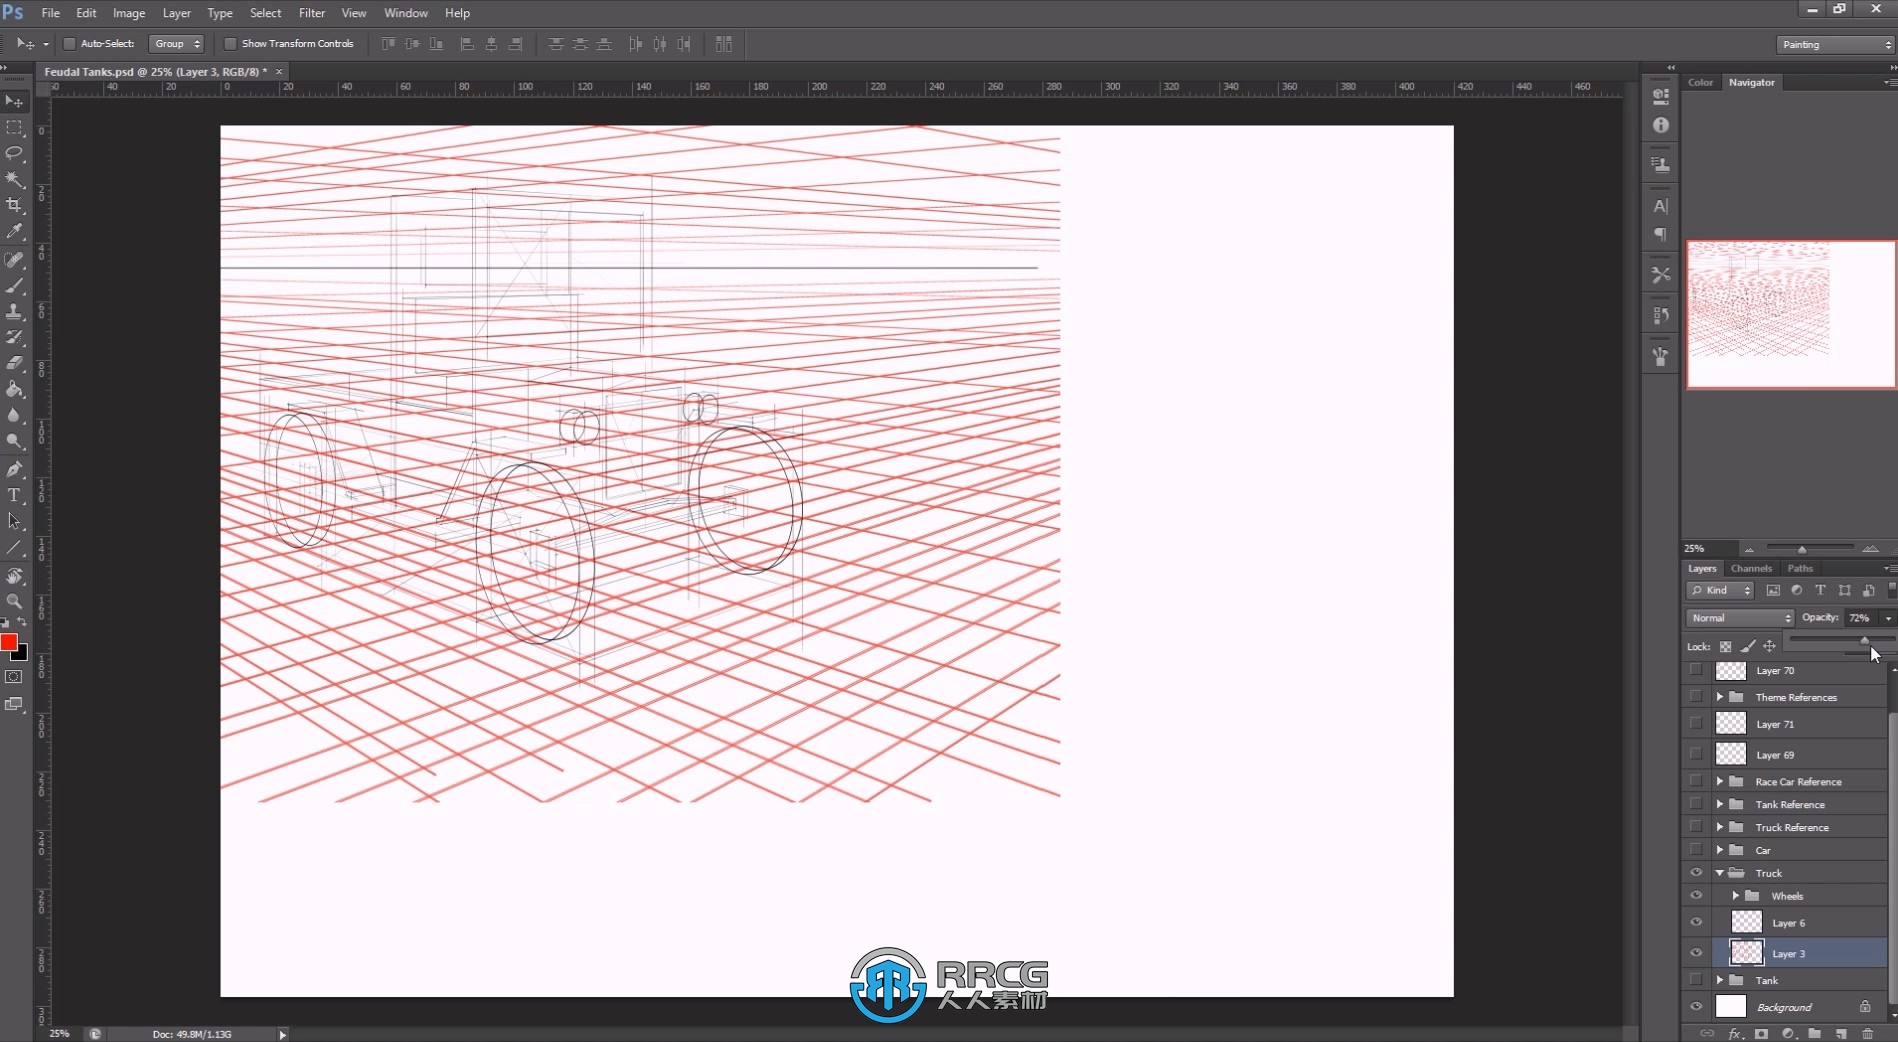
Task: Switch to the Paths tab
Action: click(x=1800, y=568)
